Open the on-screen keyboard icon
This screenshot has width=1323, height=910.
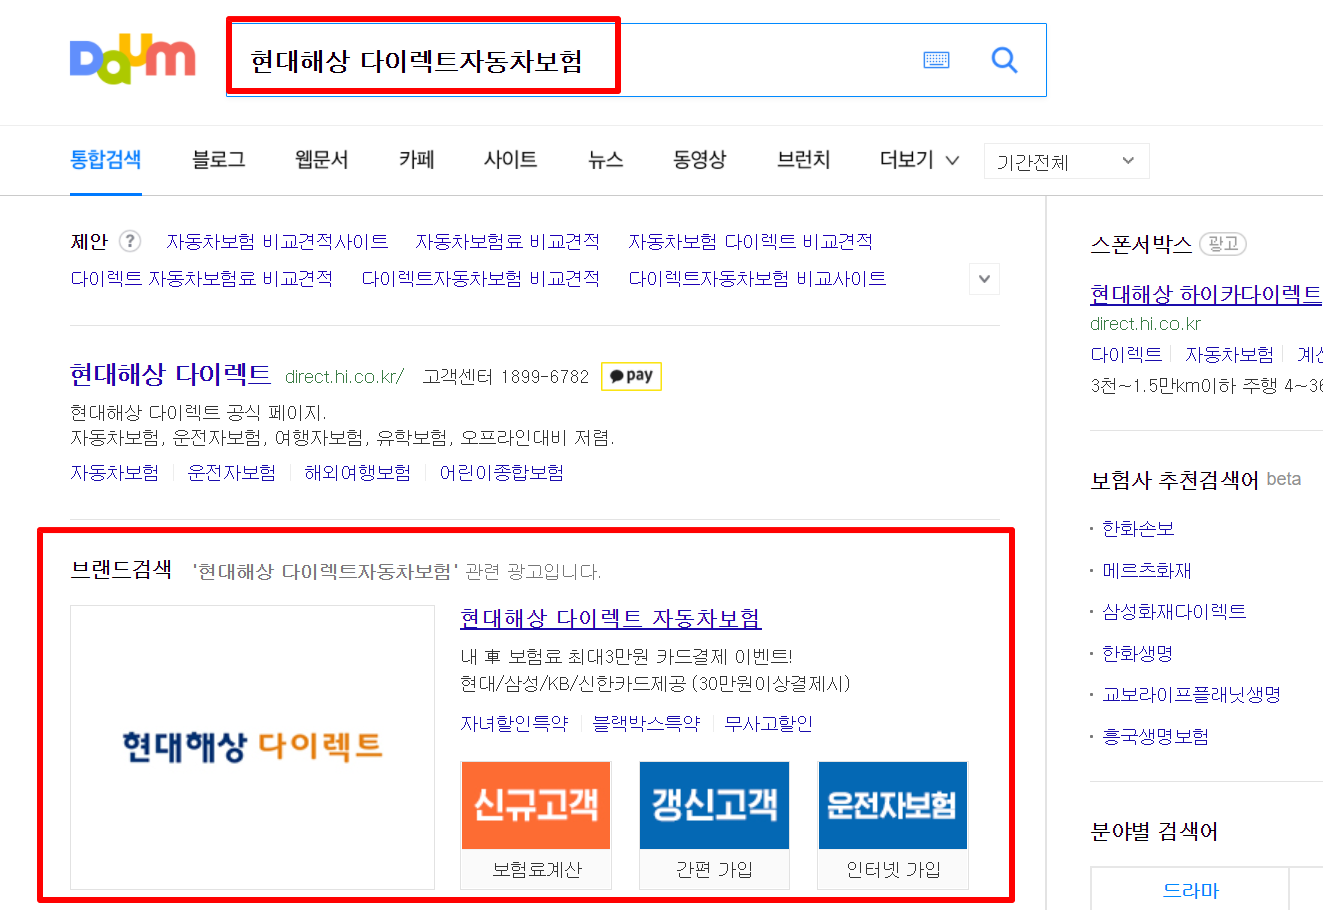(x=937, y=60)
